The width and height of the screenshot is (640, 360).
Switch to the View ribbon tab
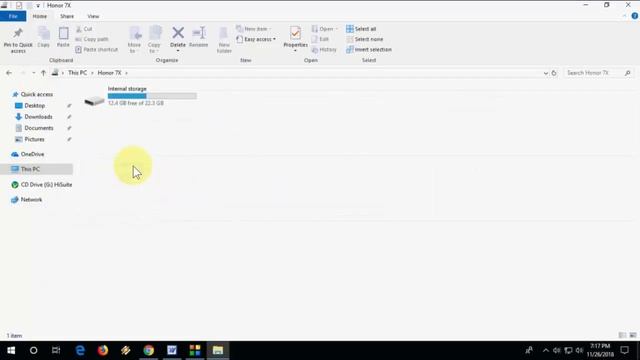point(93,16)
